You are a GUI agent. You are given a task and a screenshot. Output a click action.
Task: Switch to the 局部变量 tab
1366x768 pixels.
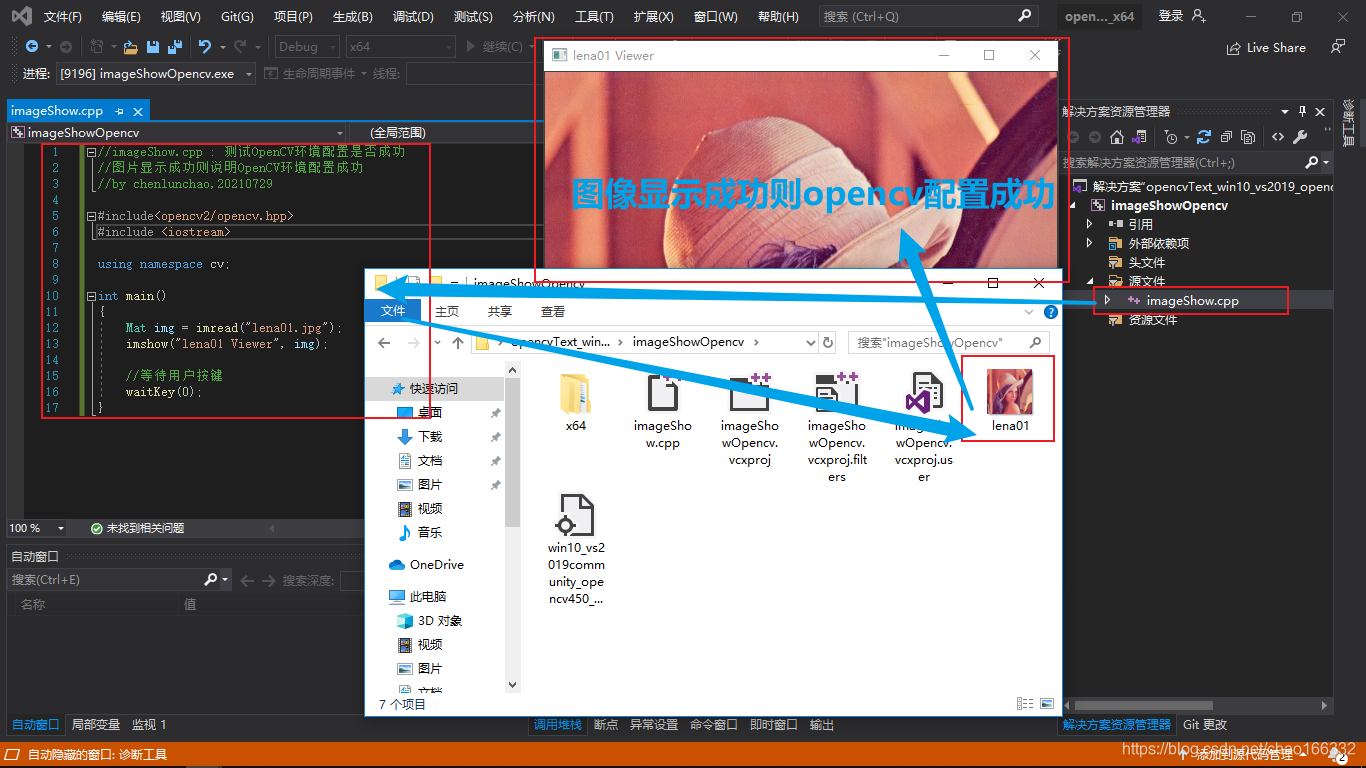click(x=96, y=725)
